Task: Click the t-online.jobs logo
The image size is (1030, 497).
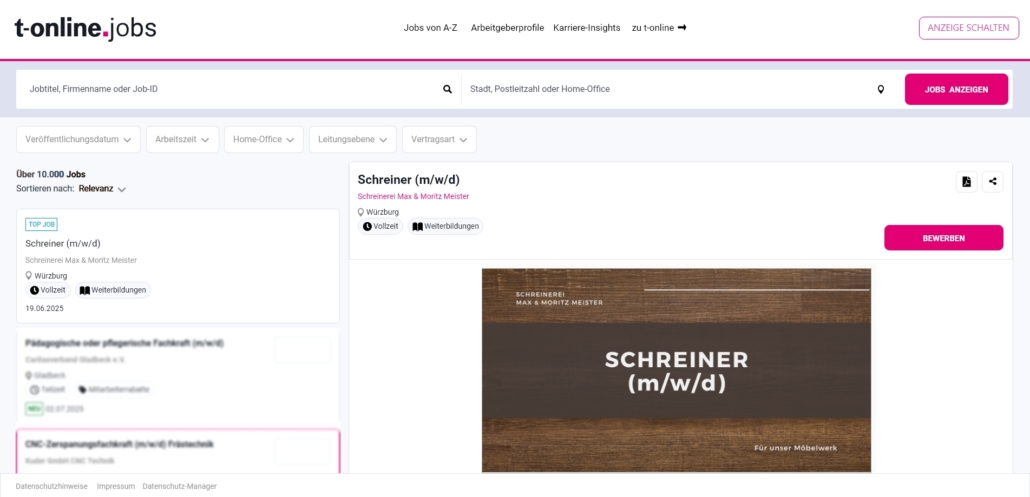Action: (85, 29)
